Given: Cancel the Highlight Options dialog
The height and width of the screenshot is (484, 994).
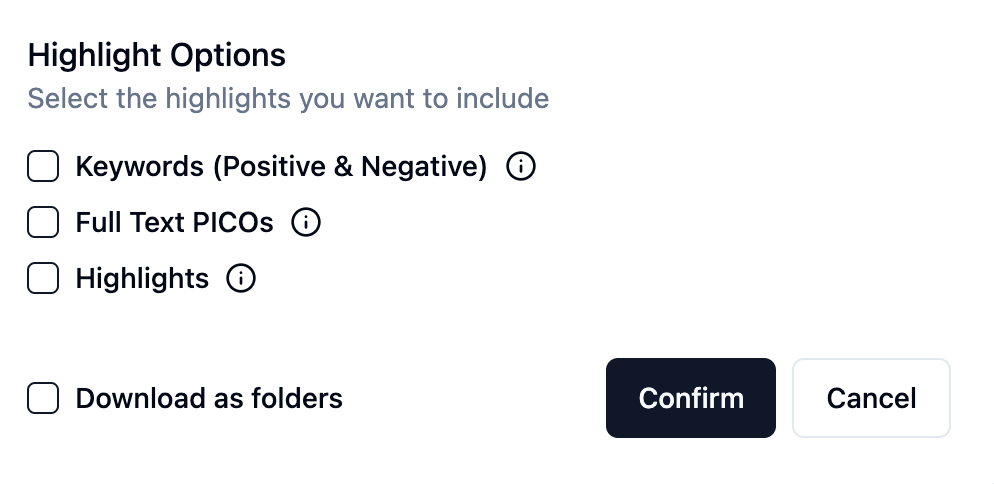Looking at the screenshot, I should tap(871, 398).
